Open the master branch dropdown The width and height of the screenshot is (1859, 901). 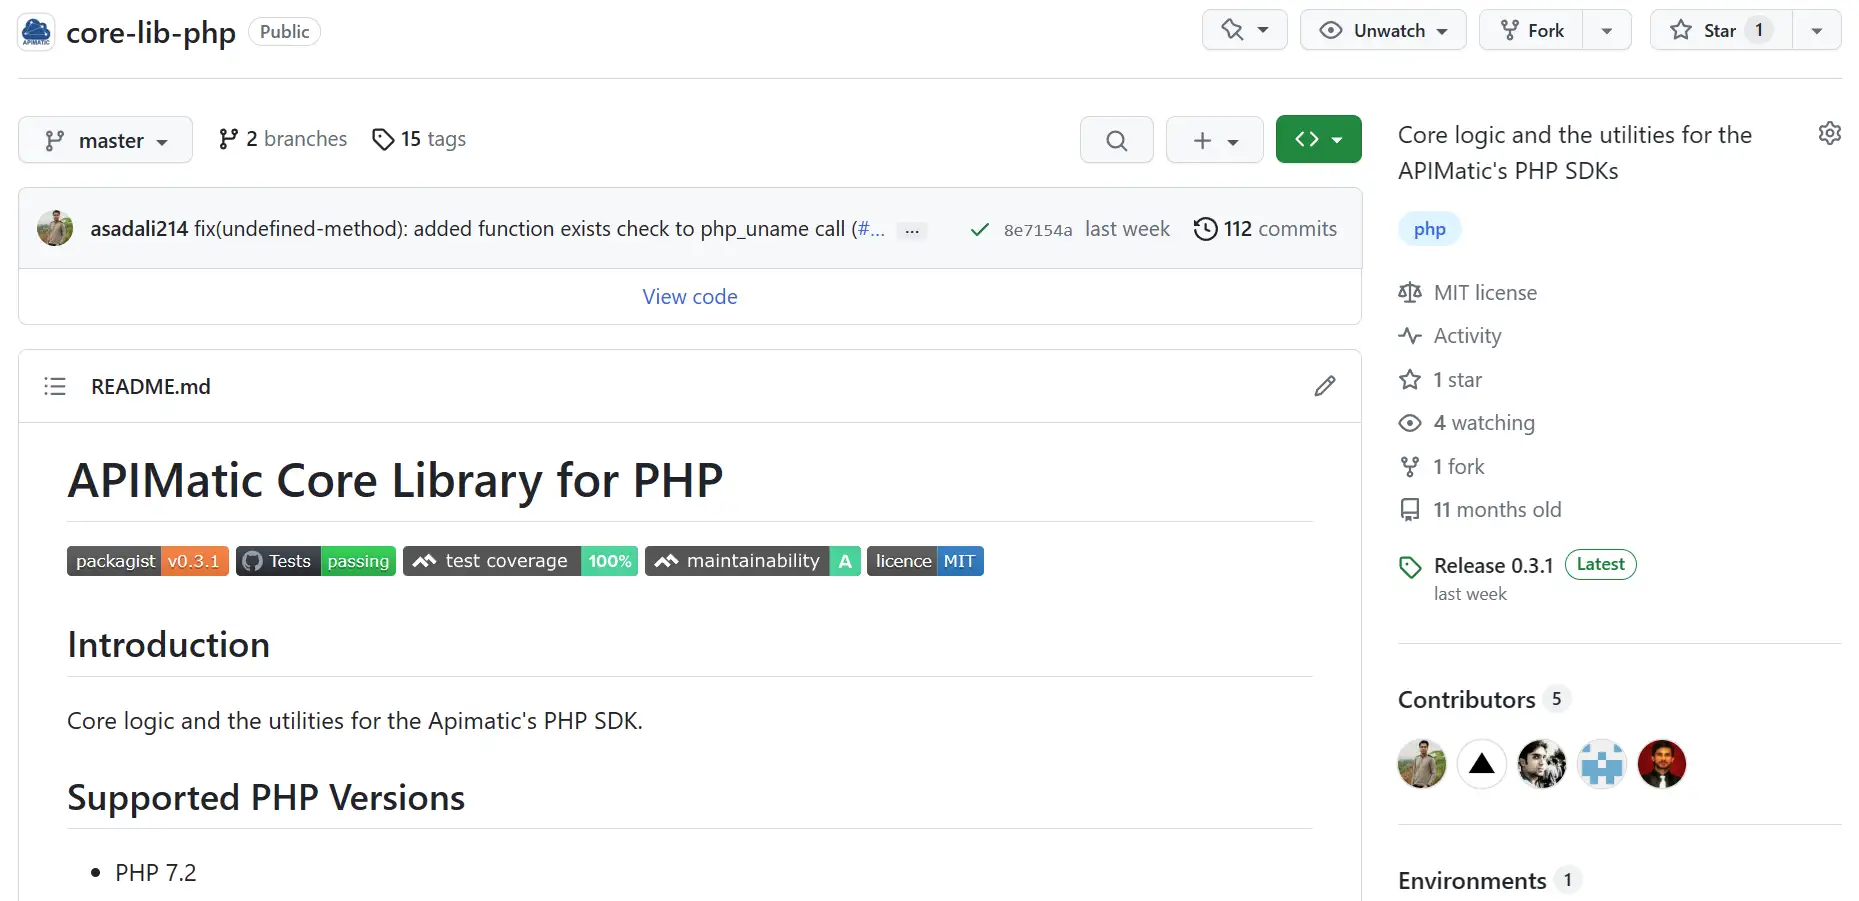(x=105, y=140)
